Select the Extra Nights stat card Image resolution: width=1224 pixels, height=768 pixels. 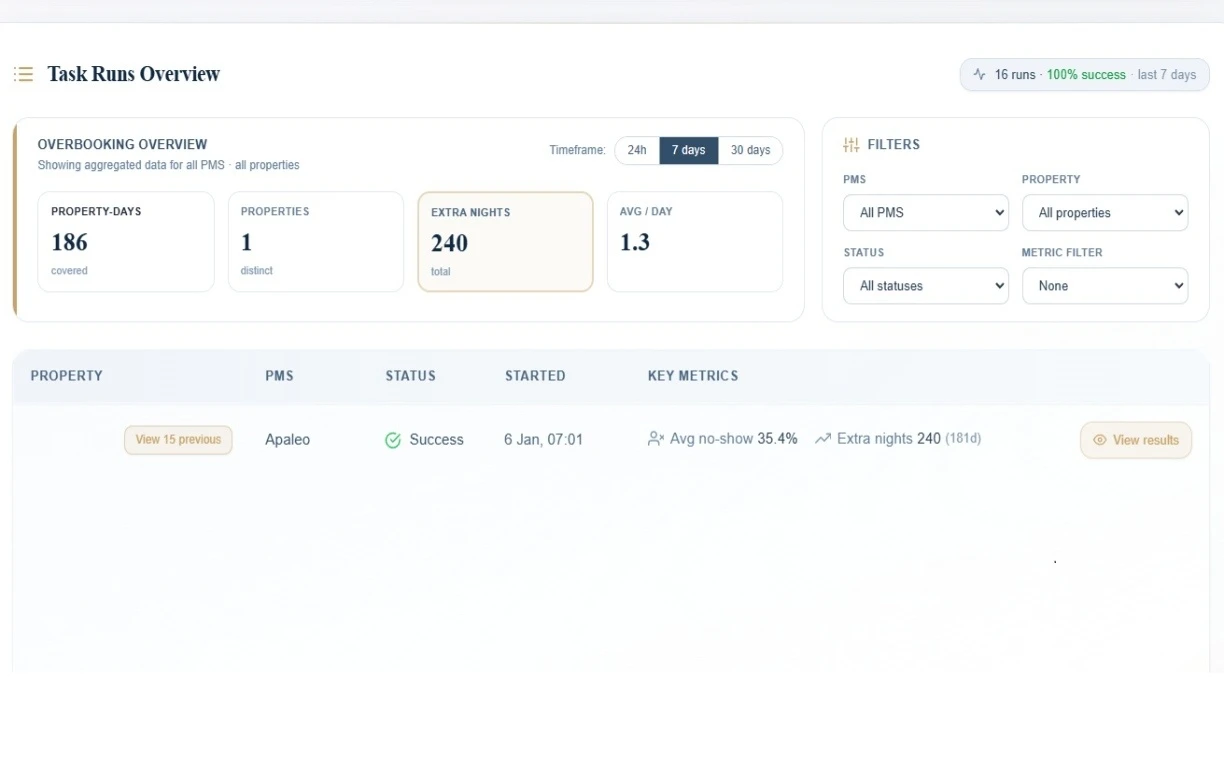coord(505,241)
